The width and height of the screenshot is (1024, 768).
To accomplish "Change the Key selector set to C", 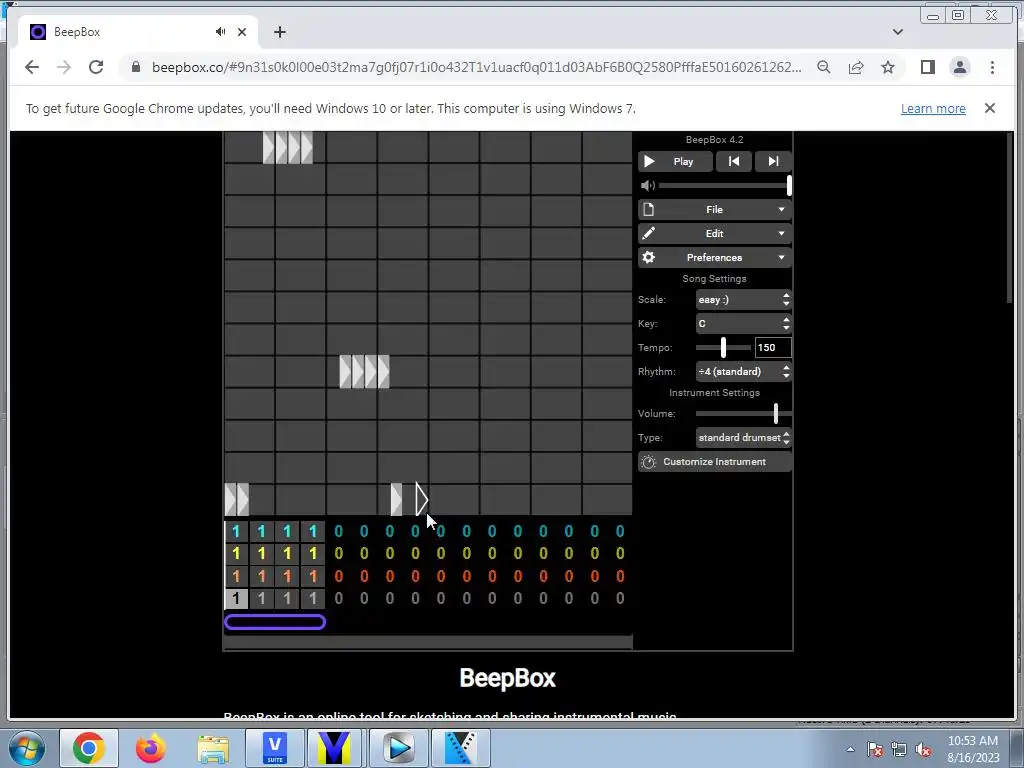I will tap(744, 324).
